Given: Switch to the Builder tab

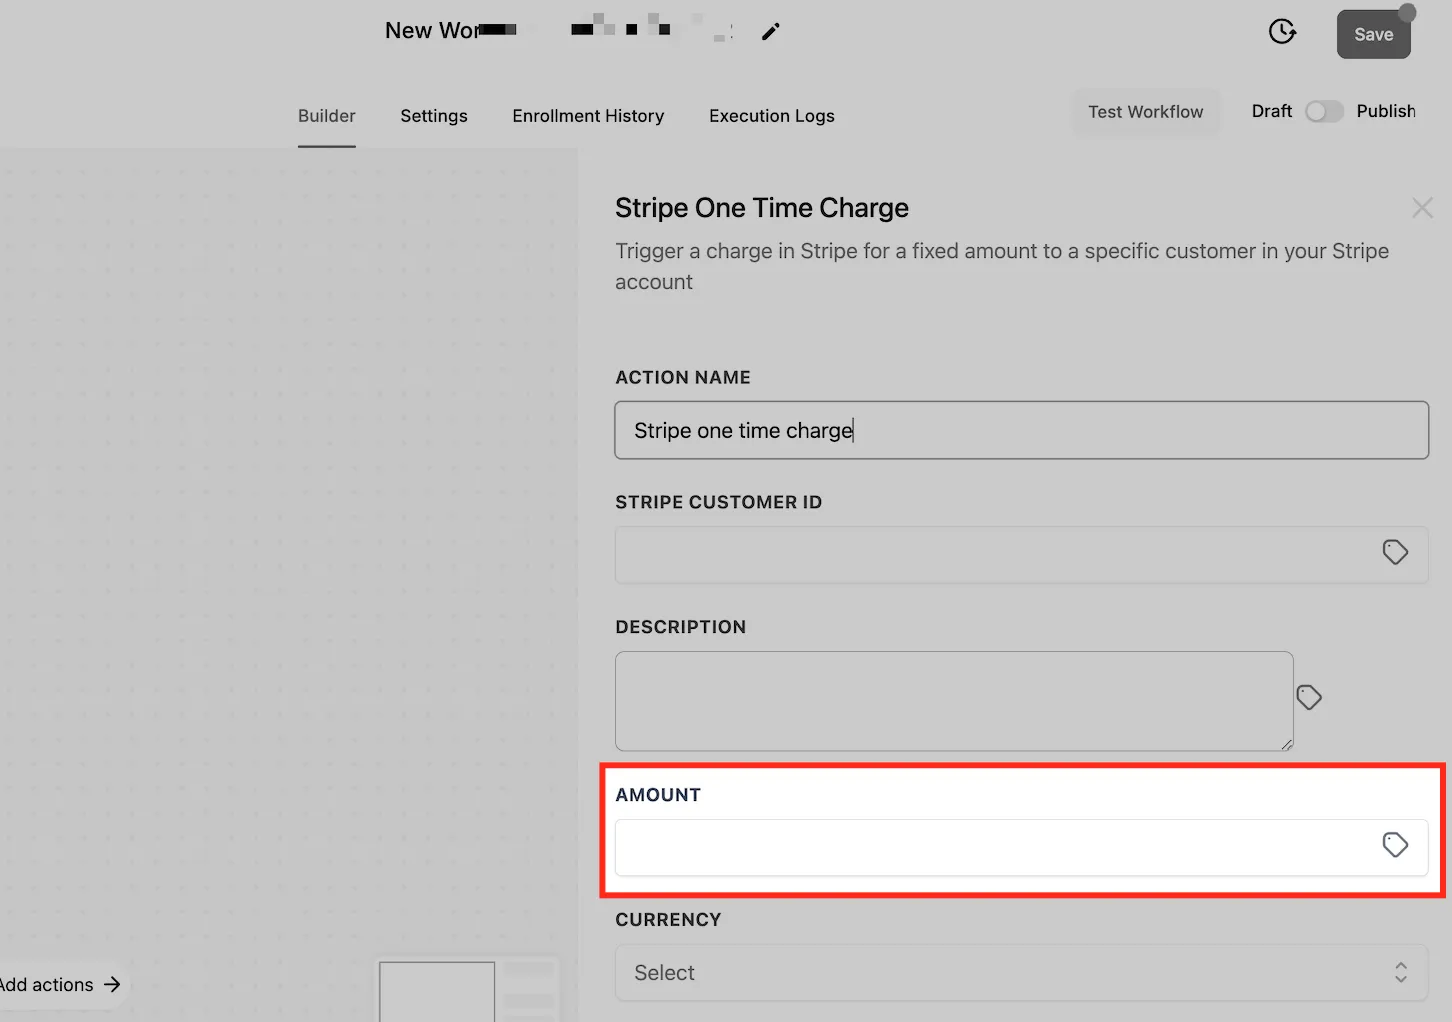Looking at the screenshot, I should click(327, 116).
